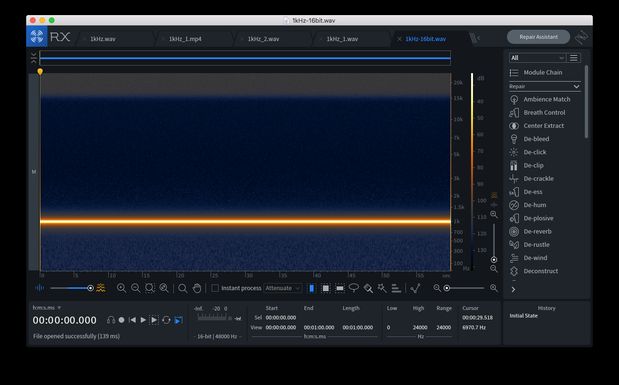Select the zoom magnifier tool
619x385 pixels.
coord(182,288)
